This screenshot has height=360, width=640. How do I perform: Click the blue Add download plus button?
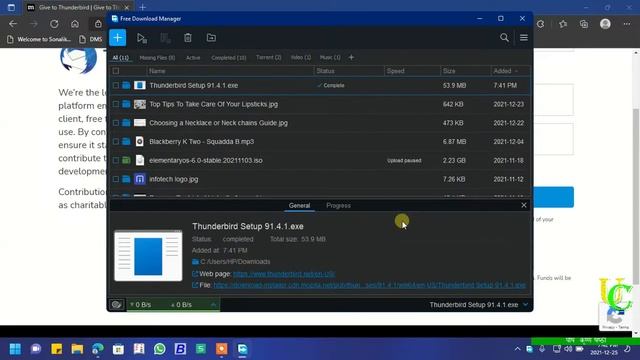tap(118, 38)
